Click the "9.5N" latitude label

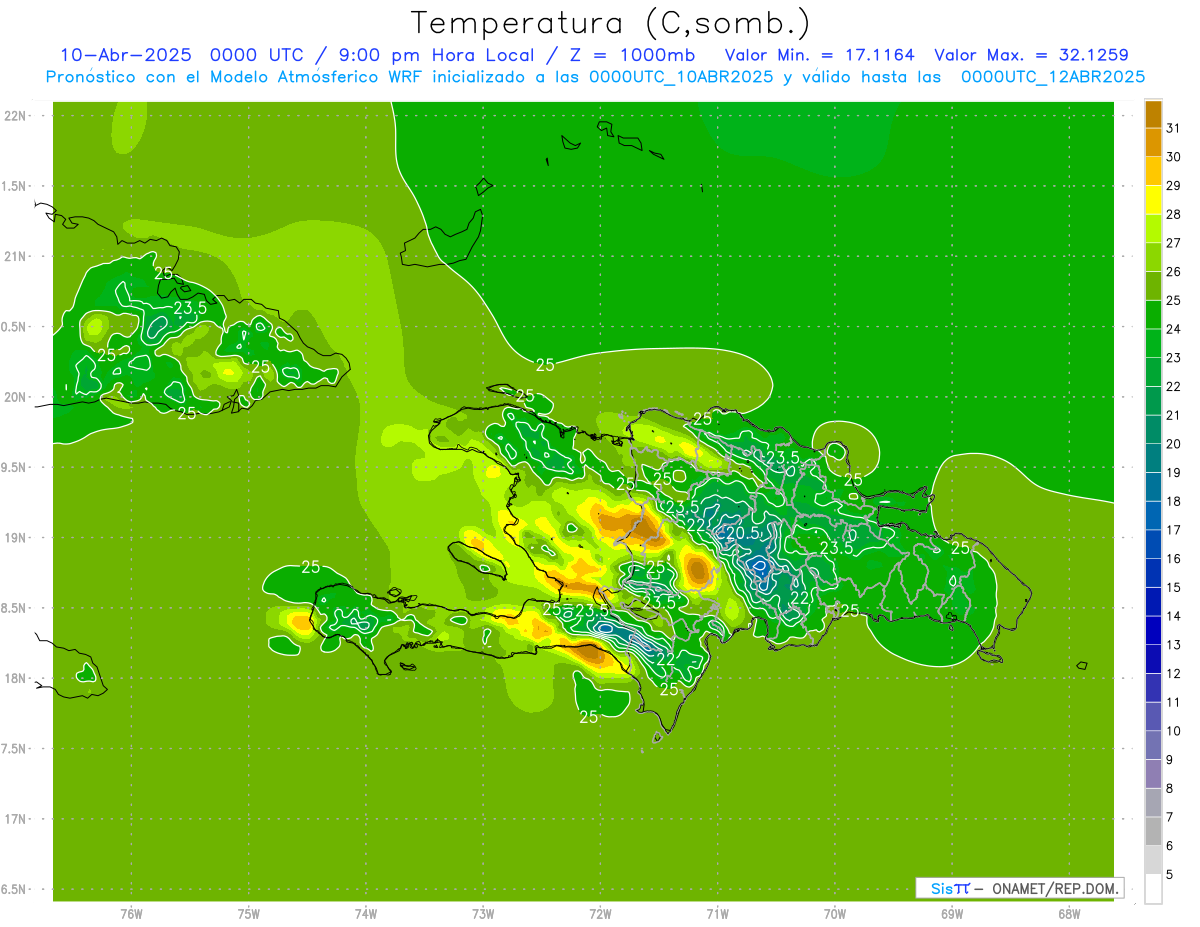[15, 468]
